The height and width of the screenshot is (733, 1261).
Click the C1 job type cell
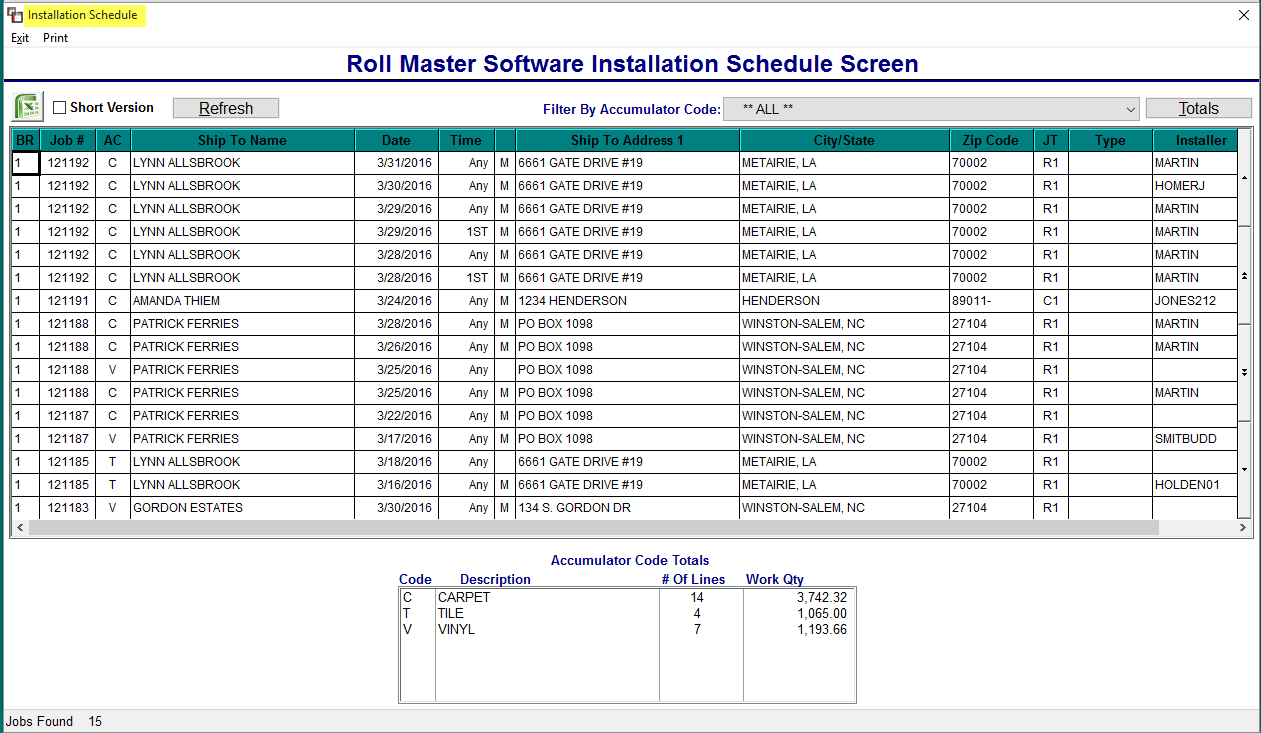point(1050,301)
